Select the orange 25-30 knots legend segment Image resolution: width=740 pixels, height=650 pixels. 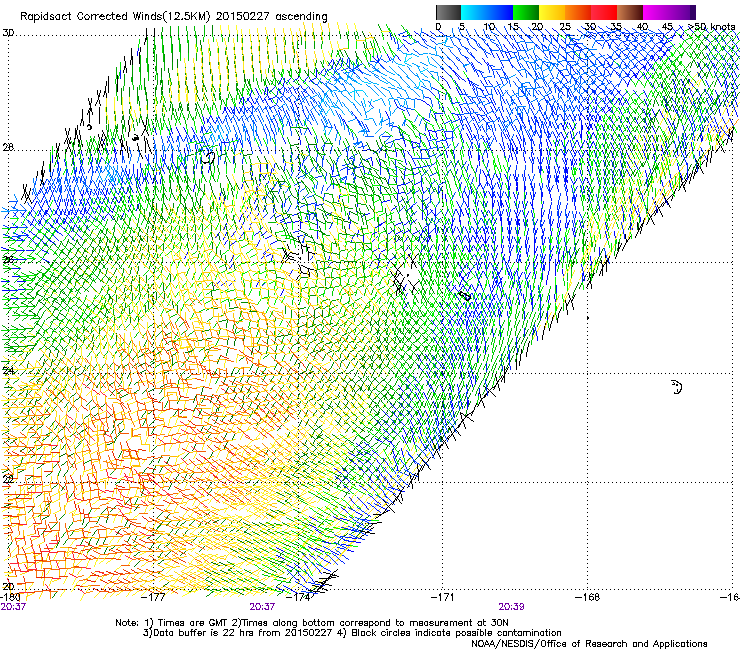(578, 12)
